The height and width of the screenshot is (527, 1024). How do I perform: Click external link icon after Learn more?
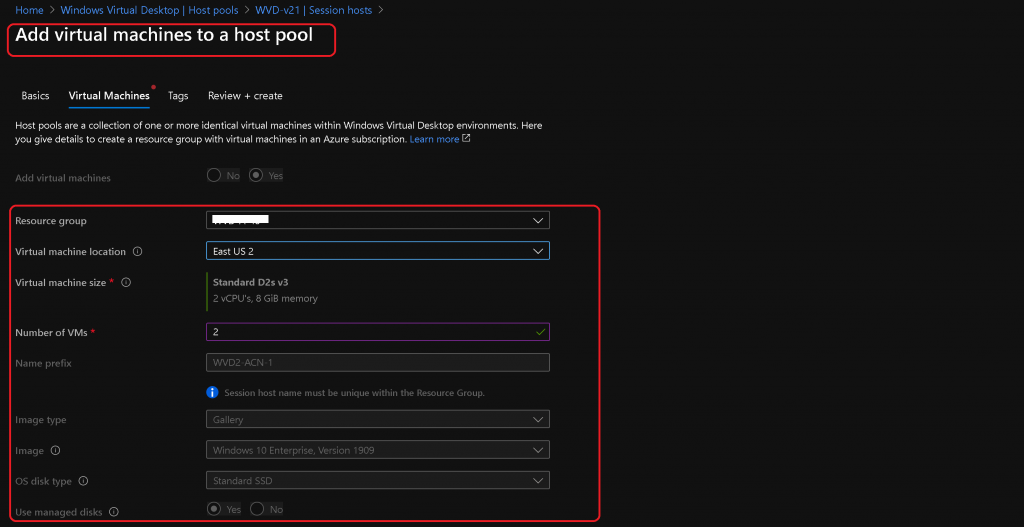[466, 139]
